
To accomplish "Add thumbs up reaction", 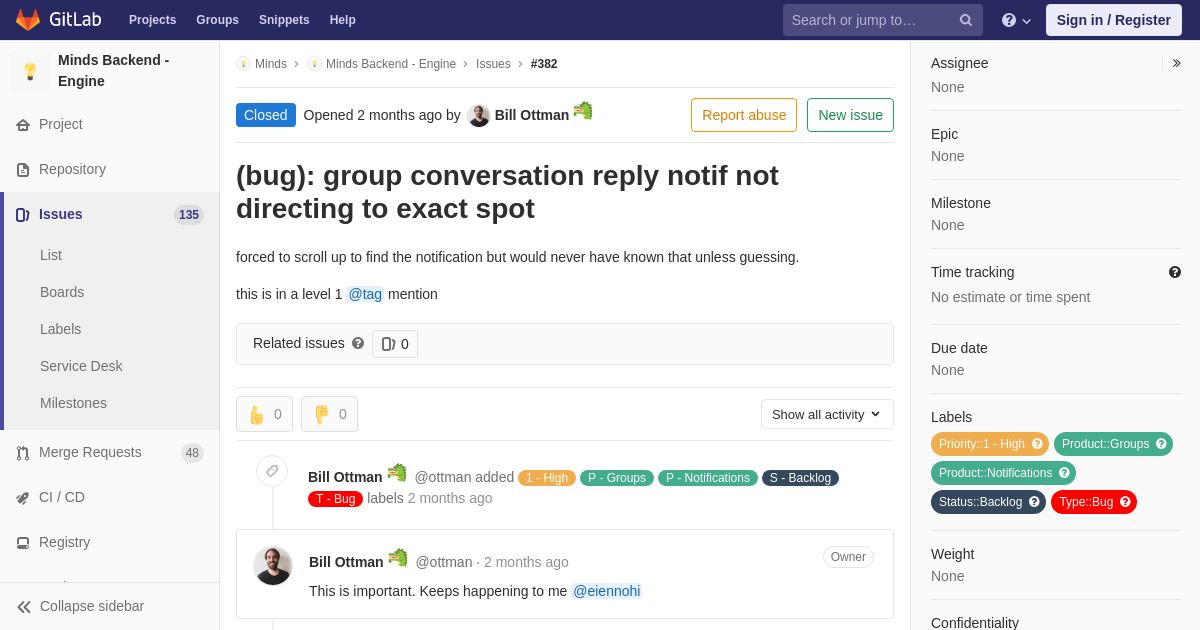I will [264, 414].
